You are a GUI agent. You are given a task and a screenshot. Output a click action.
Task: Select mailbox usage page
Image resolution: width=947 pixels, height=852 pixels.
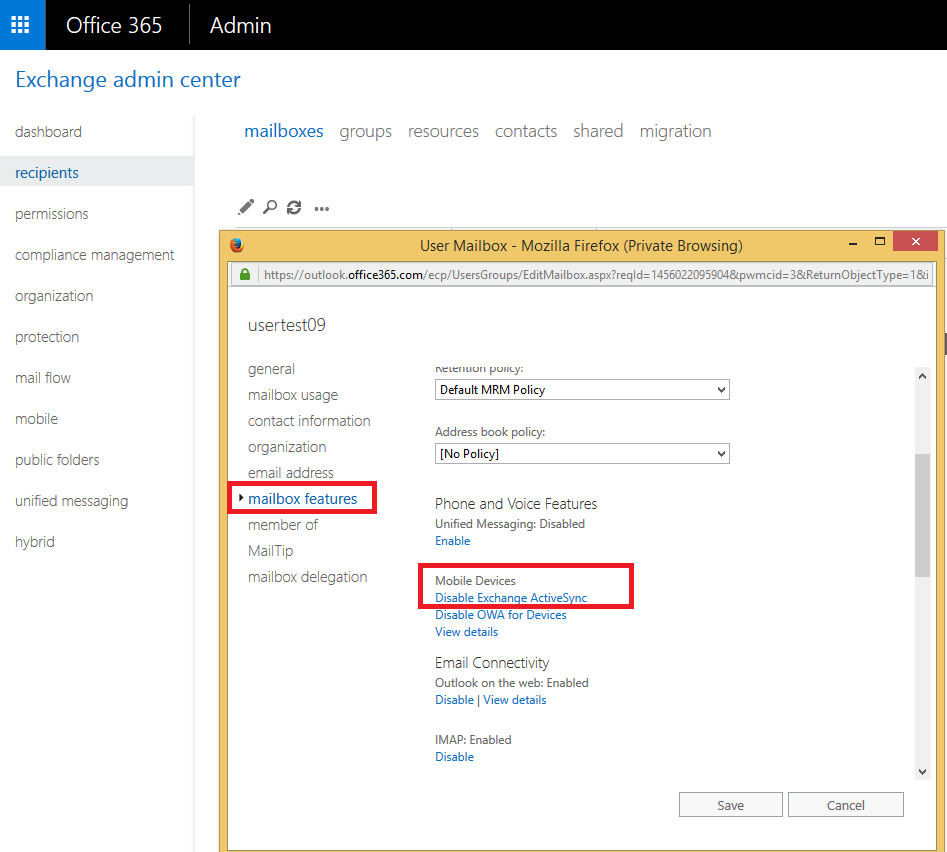(x=293, y=395)
